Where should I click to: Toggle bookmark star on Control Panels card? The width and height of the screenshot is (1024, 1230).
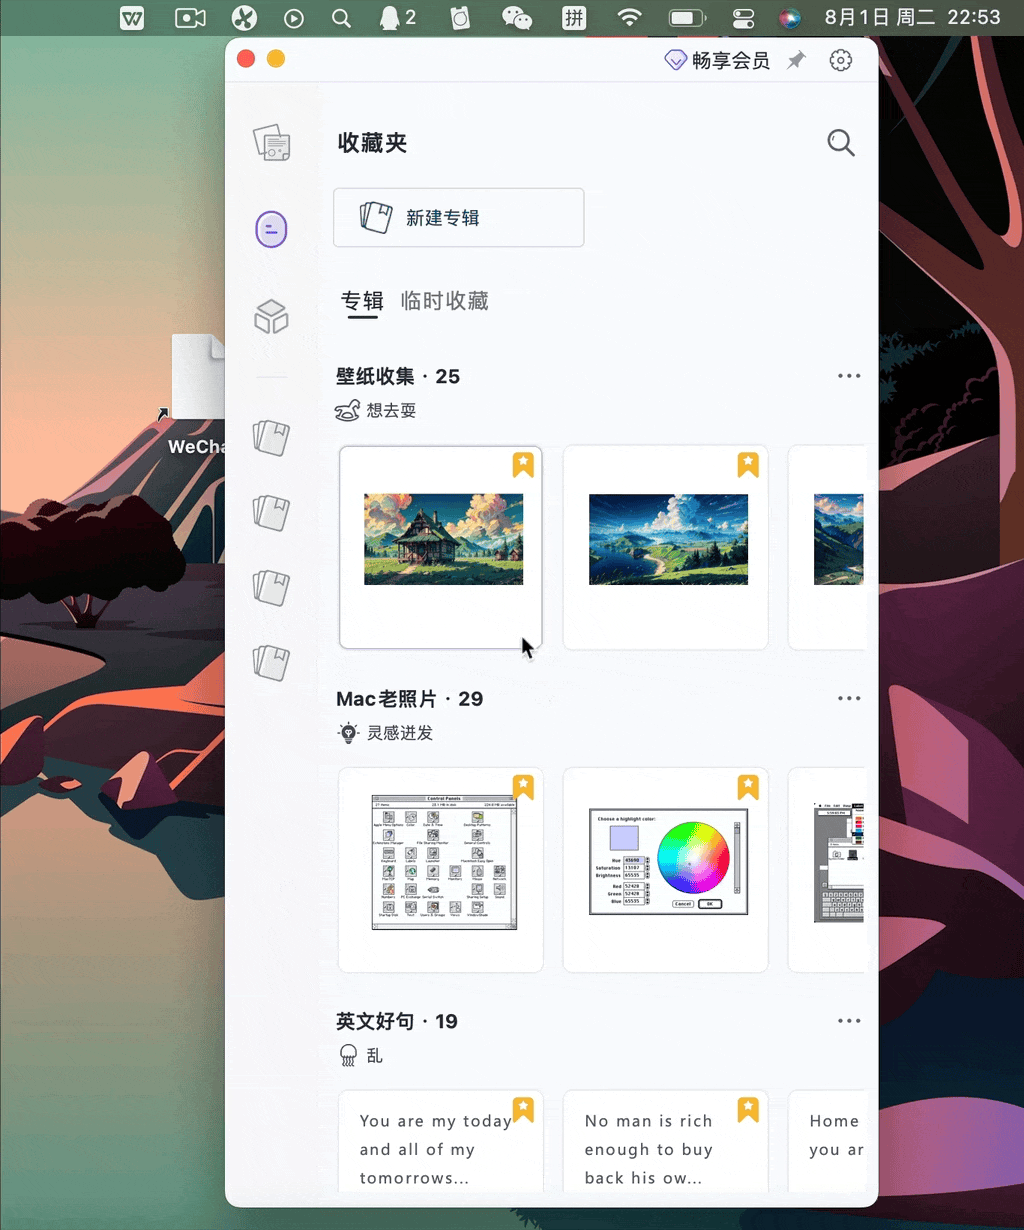click(523, 787)
